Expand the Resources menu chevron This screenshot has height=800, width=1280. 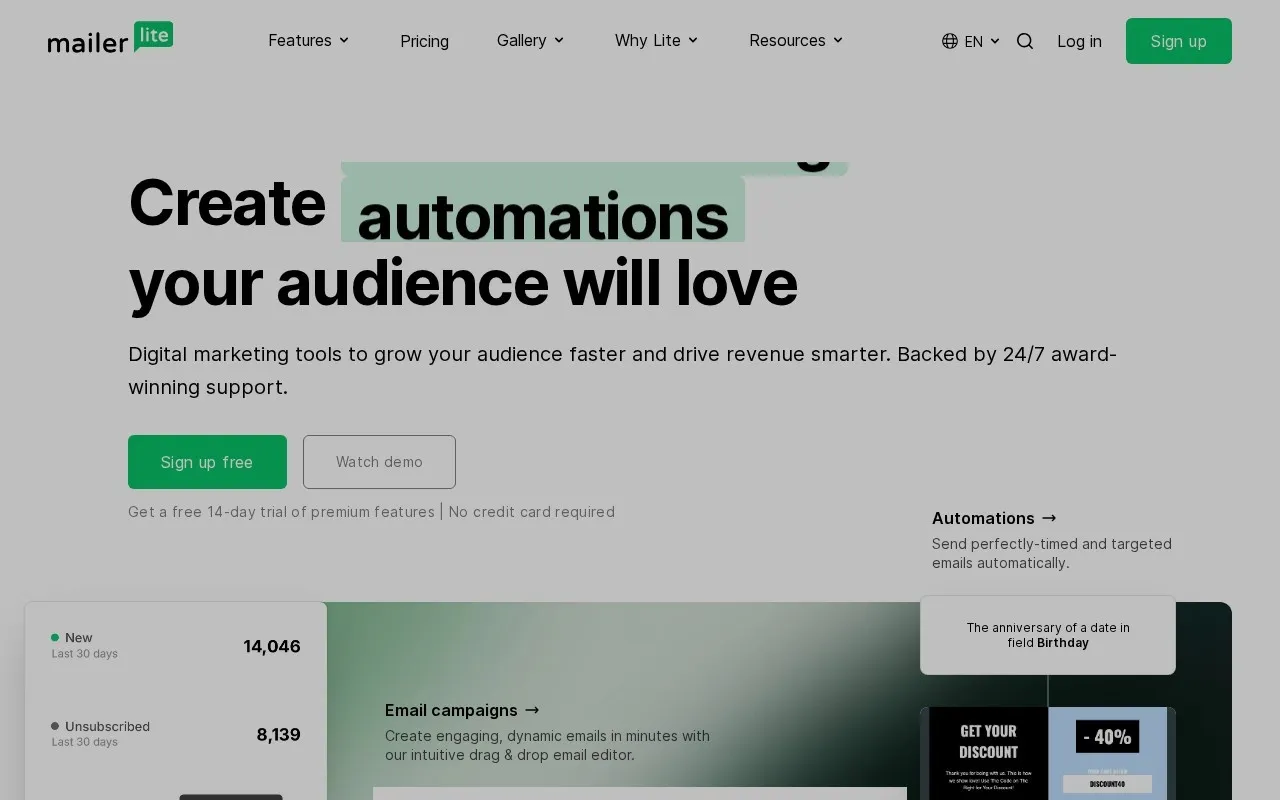pos(838,40)
